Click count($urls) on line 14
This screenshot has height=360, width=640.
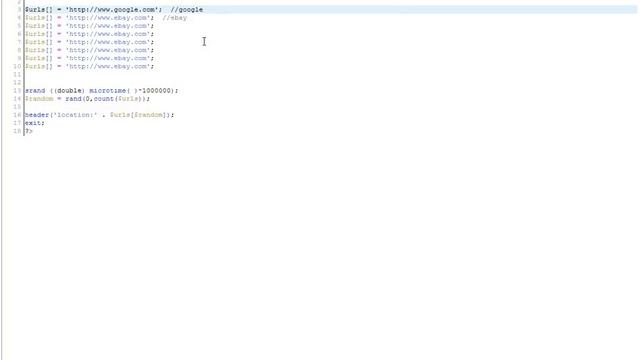coord(120,99)
